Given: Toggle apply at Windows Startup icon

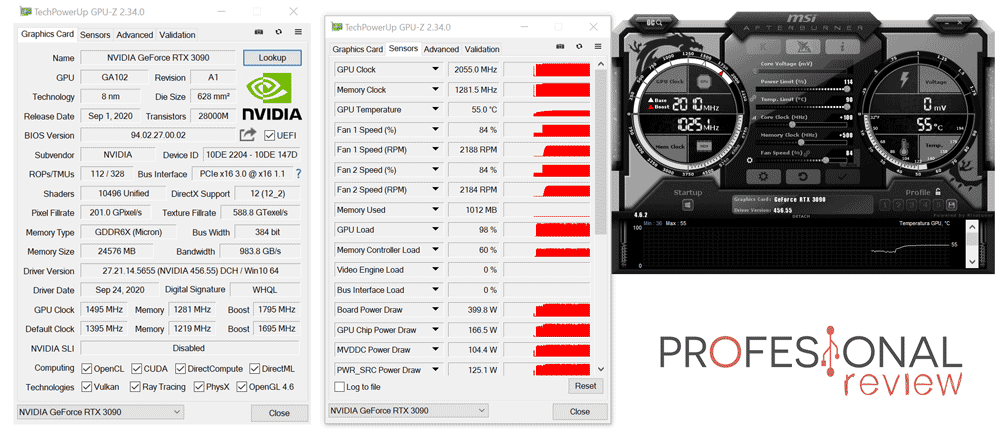Looking at the screenshot, I should click(688, 205).
